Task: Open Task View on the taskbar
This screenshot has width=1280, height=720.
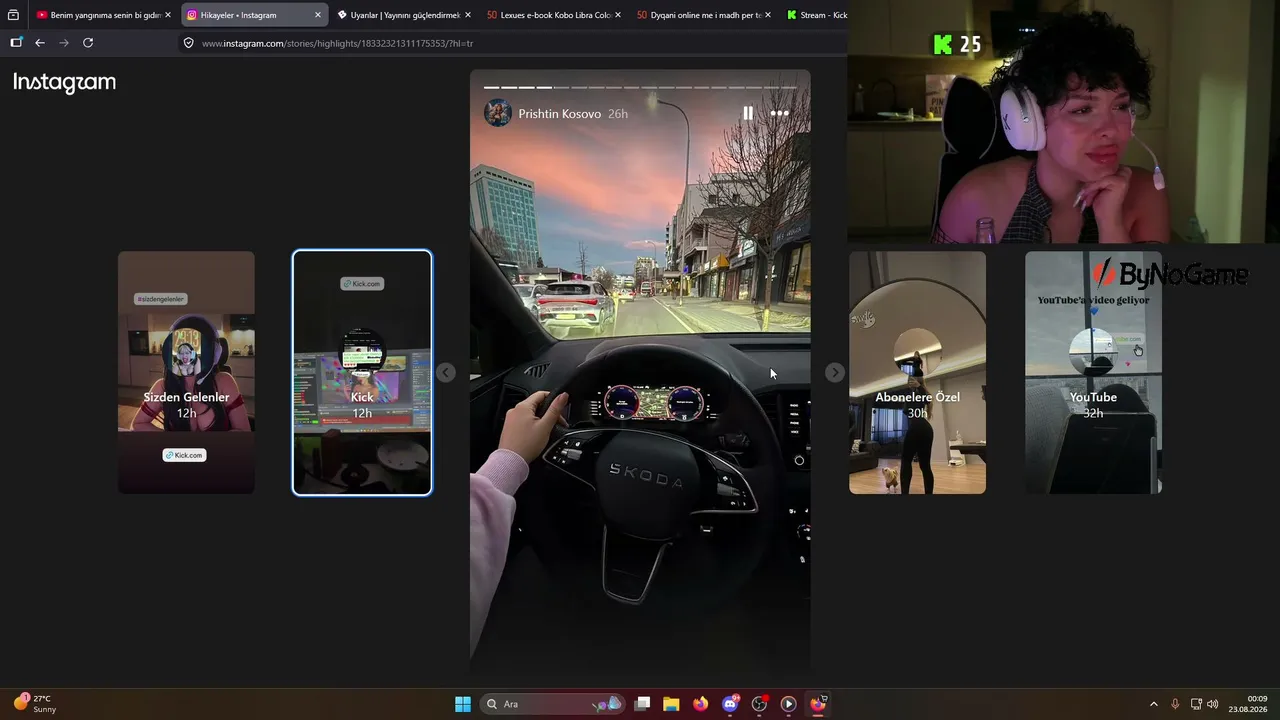Action: tap(643, 704)
